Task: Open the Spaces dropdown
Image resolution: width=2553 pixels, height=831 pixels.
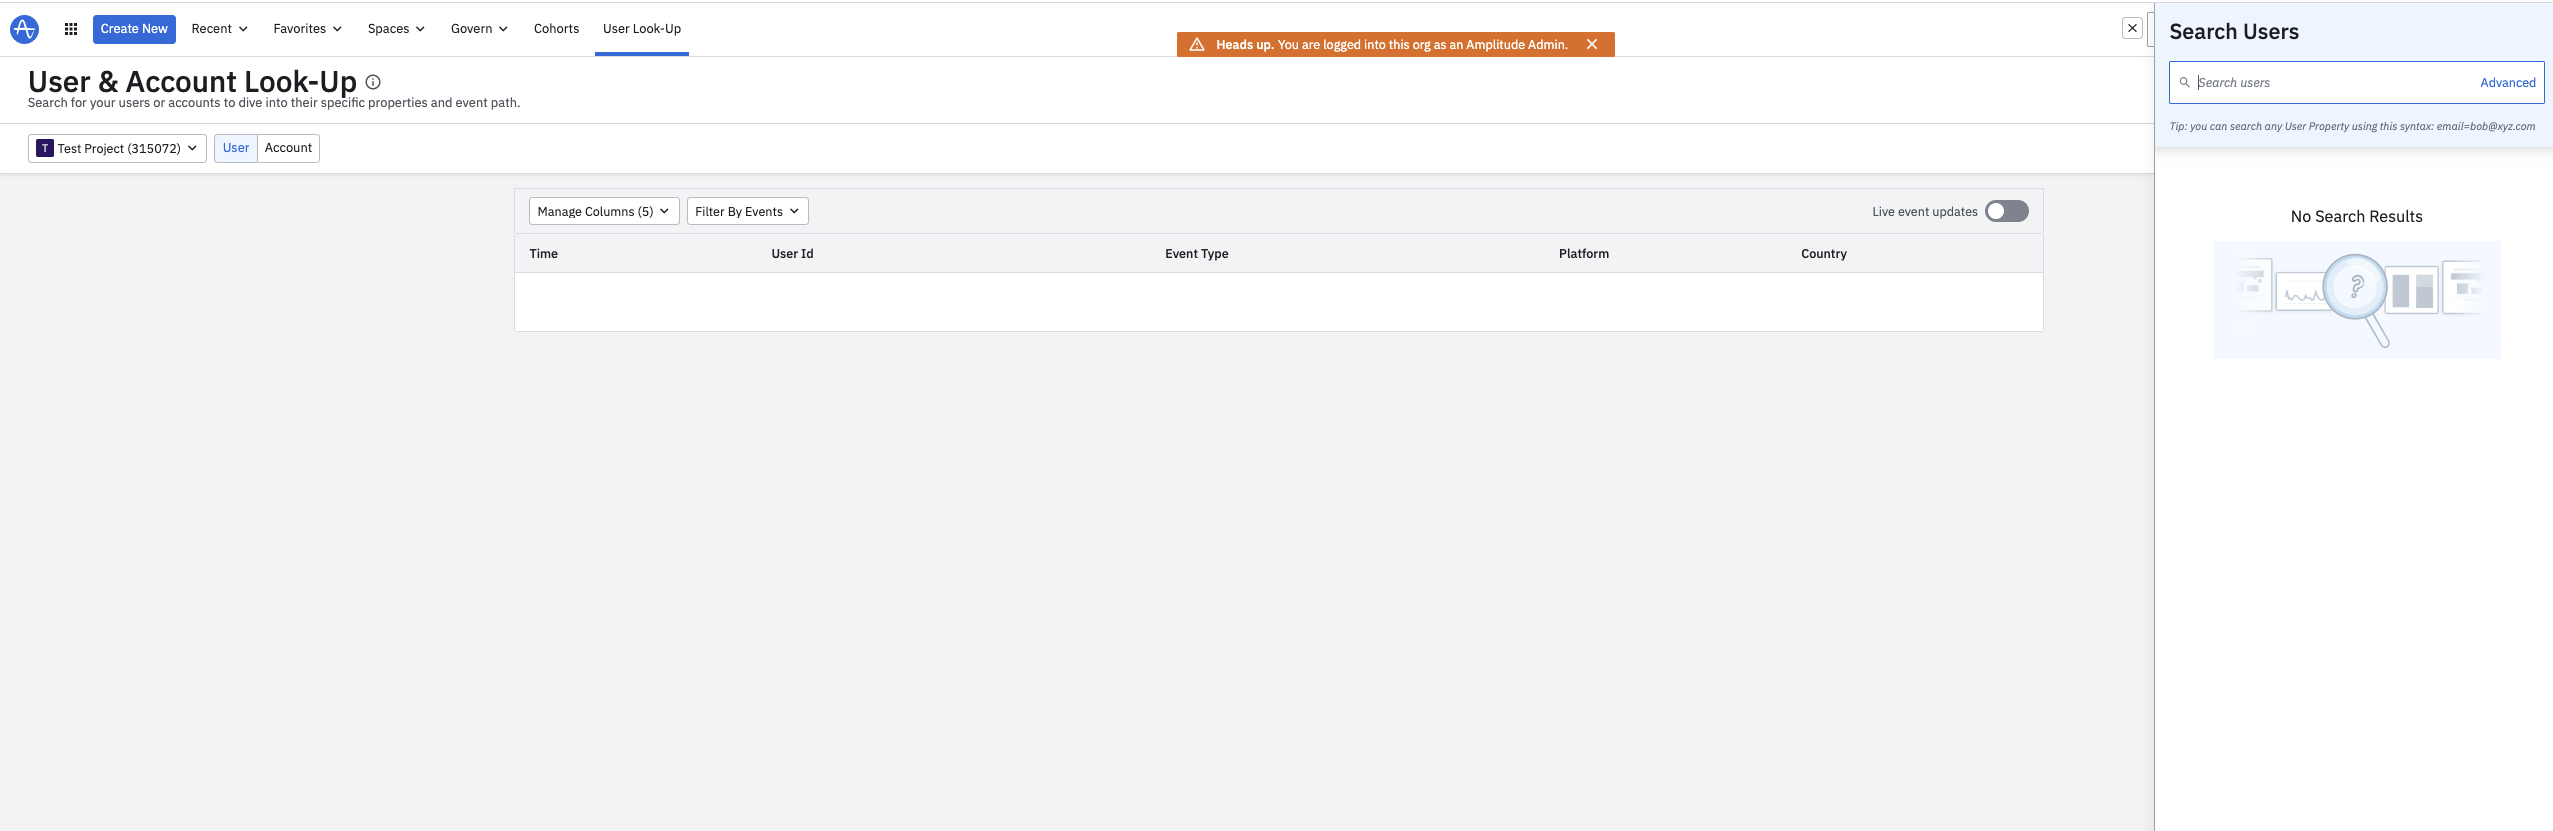Action: coord(396,29)
